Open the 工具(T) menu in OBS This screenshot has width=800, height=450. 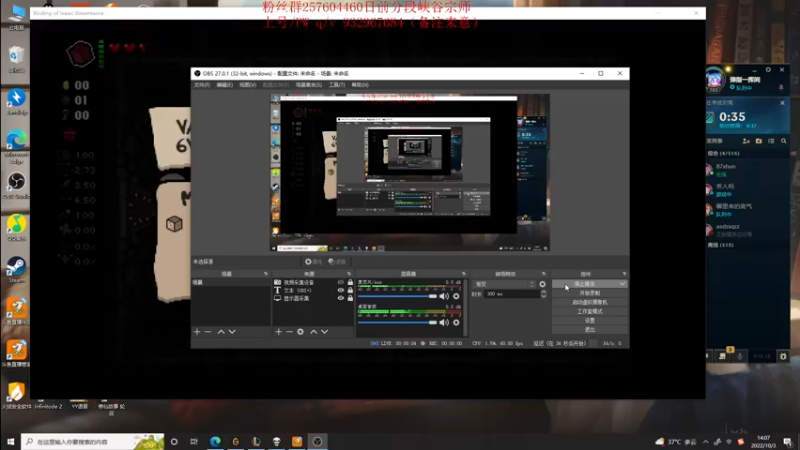[336, 85]
